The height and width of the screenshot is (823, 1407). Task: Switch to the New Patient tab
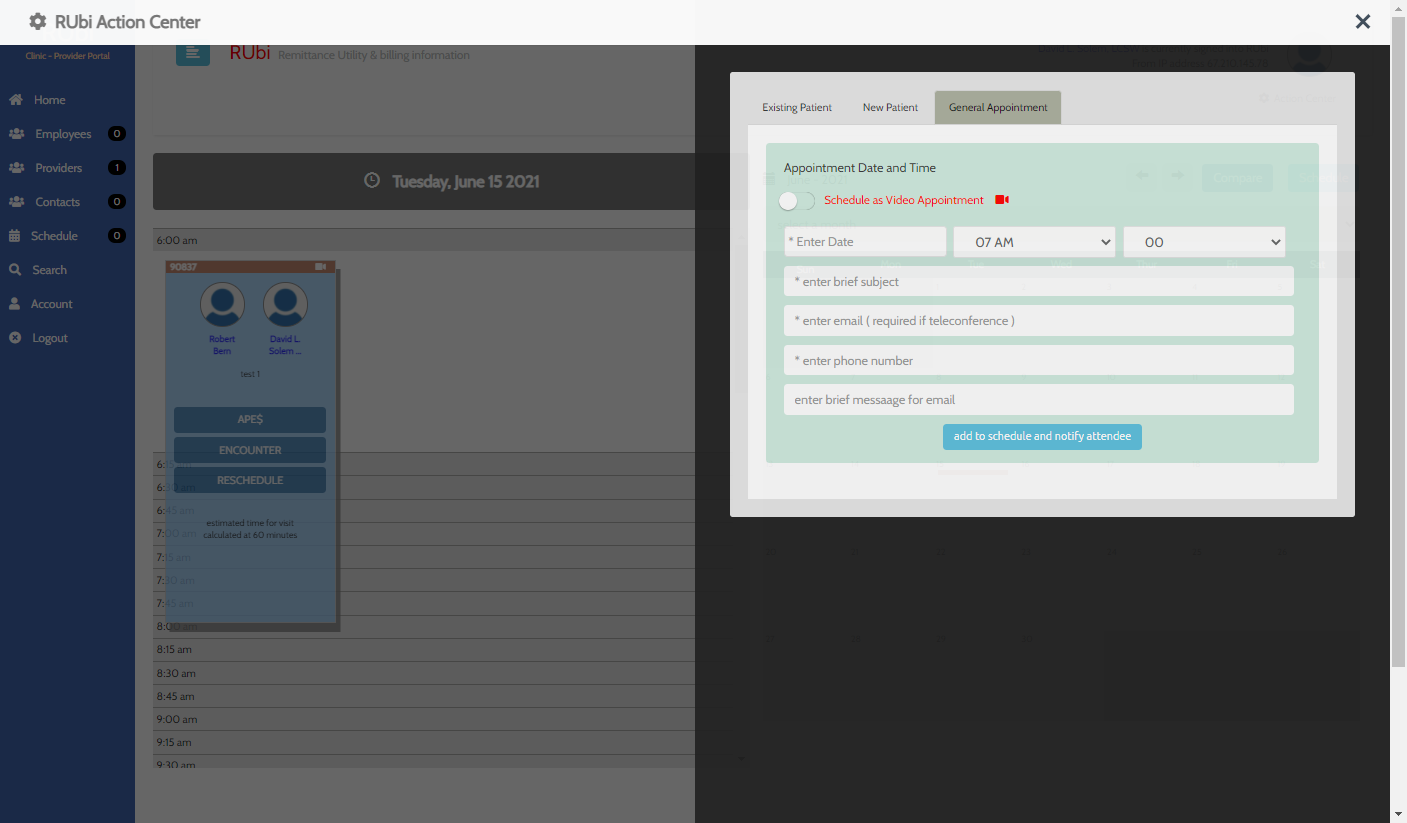pos(890,108)
